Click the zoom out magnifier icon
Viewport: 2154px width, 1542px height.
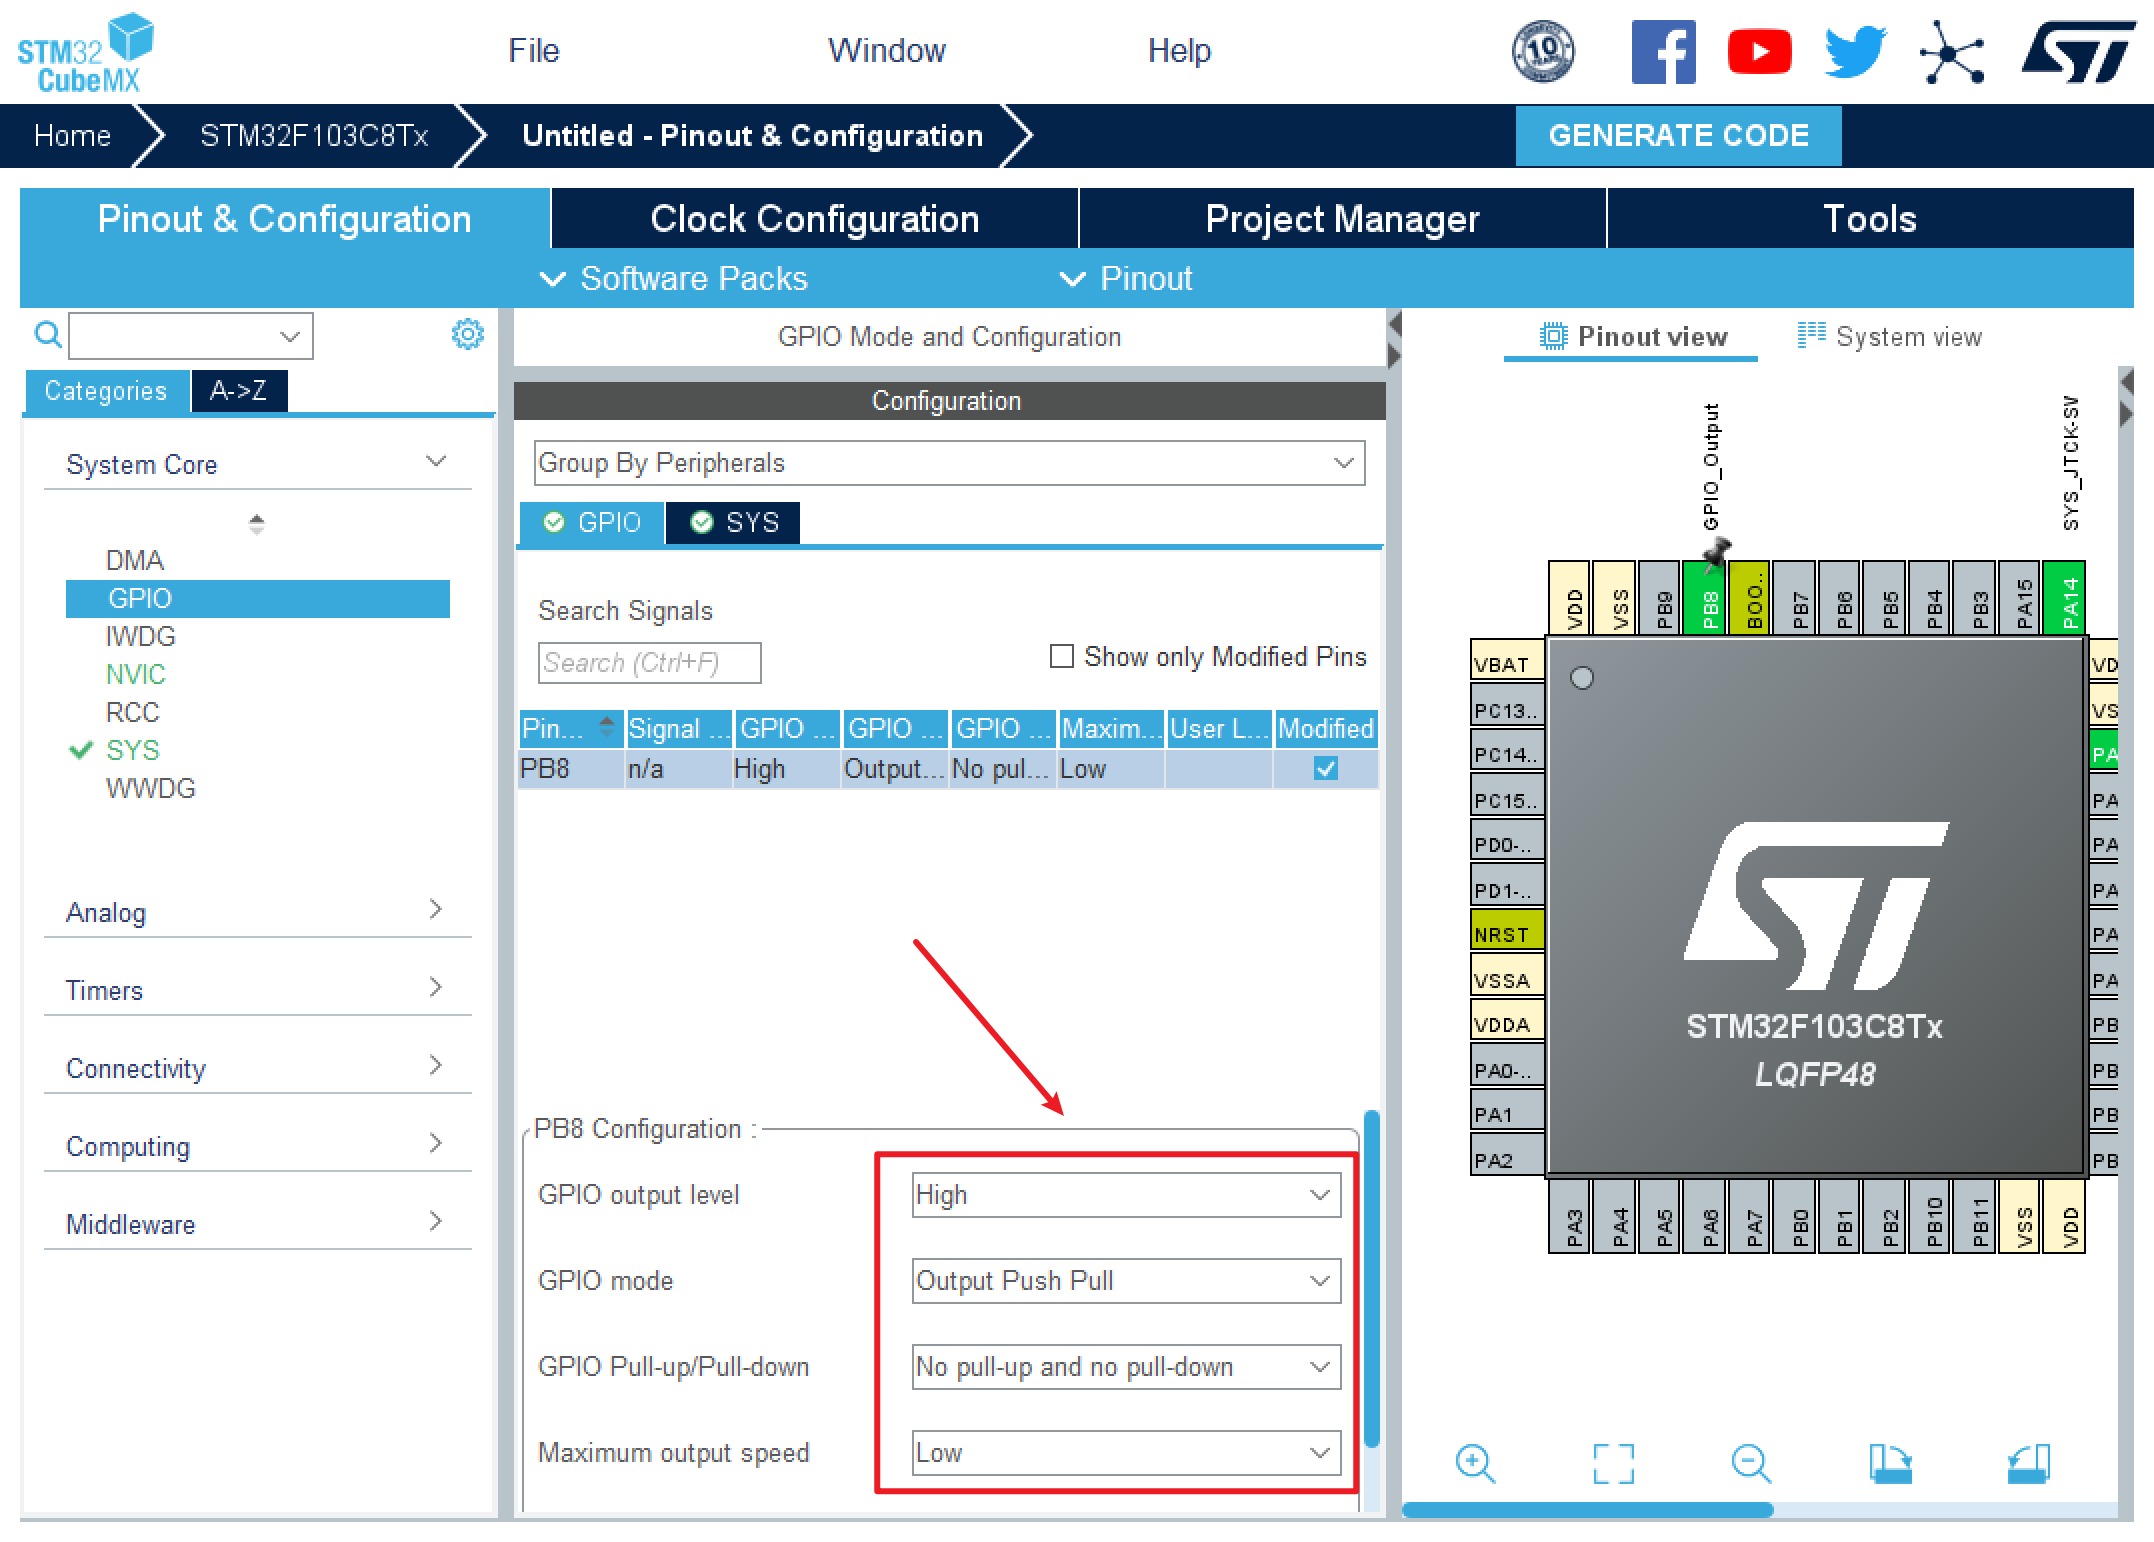pos(1751,1464)
